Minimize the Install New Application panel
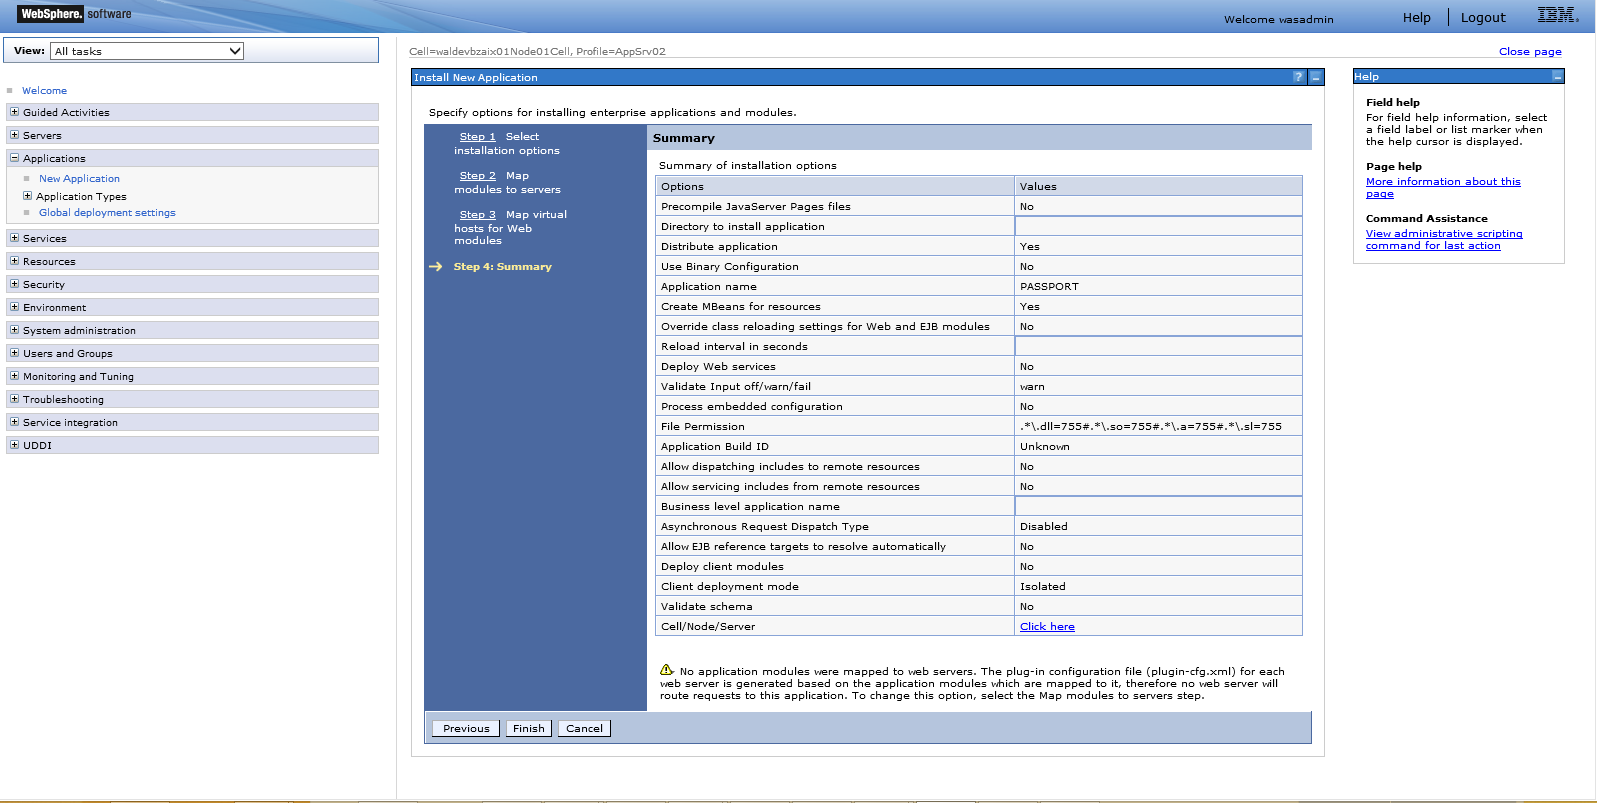 point(1316,77)
